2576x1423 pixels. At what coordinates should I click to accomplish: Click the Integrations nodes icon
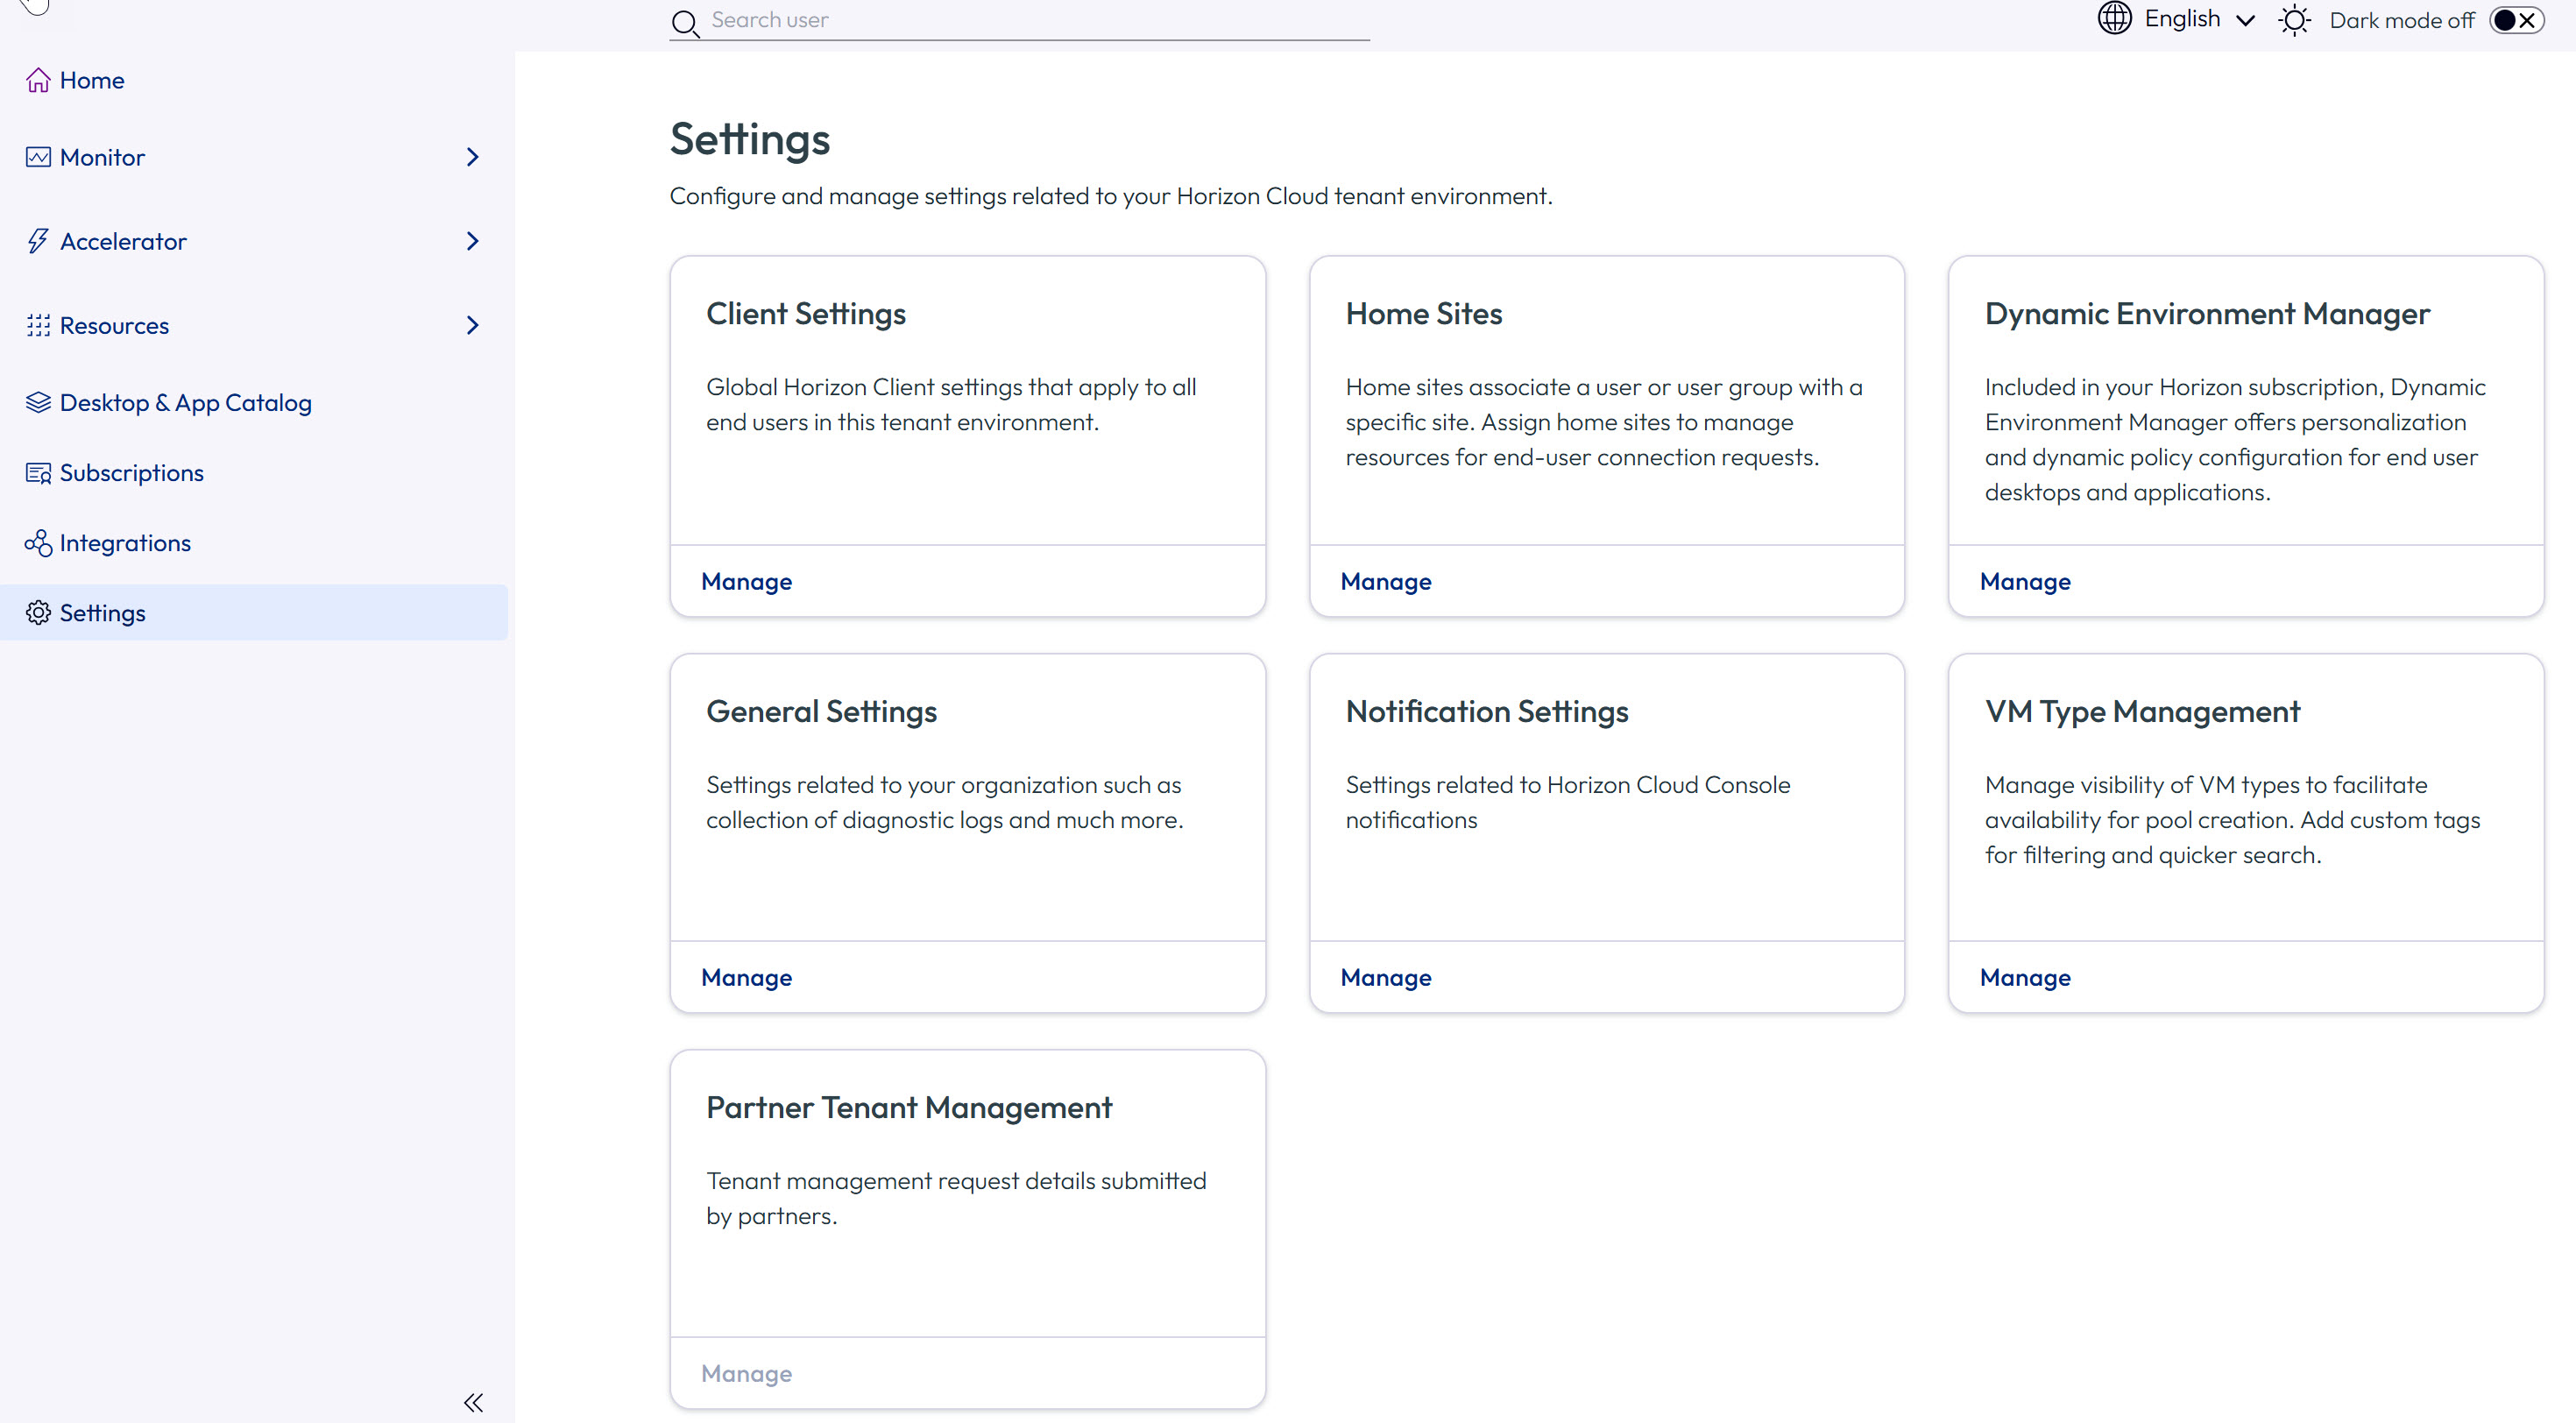coord(38,543)
